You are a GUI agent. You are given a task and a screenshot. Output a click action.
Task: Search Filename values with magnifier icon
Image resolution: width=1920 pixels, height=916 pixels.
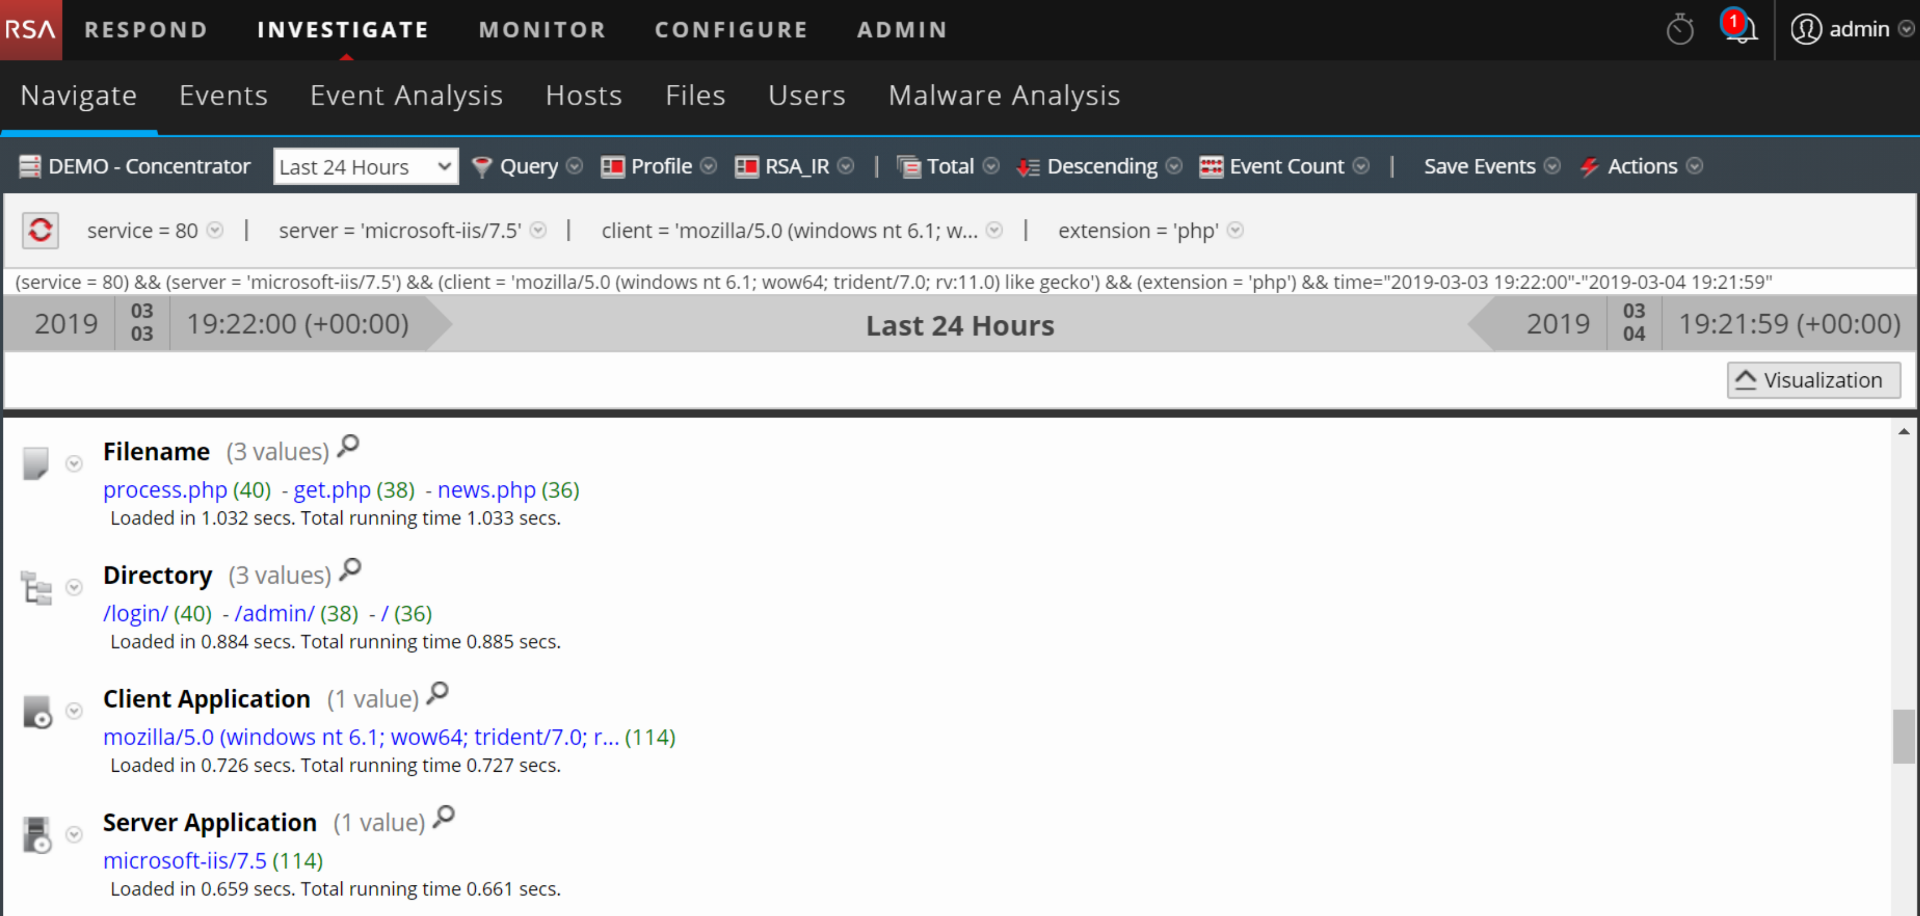(x=348, y=446)
